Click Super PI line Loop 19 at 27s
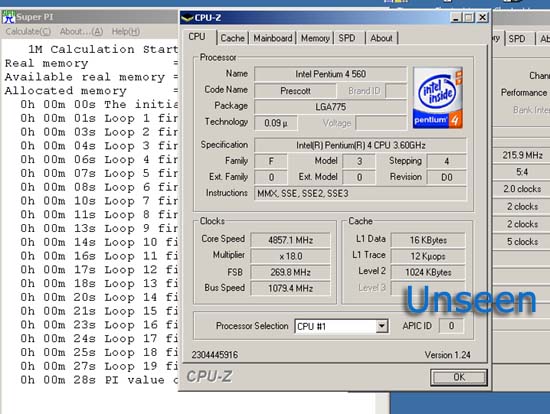 pyautogui.click(x=99, y=366)
